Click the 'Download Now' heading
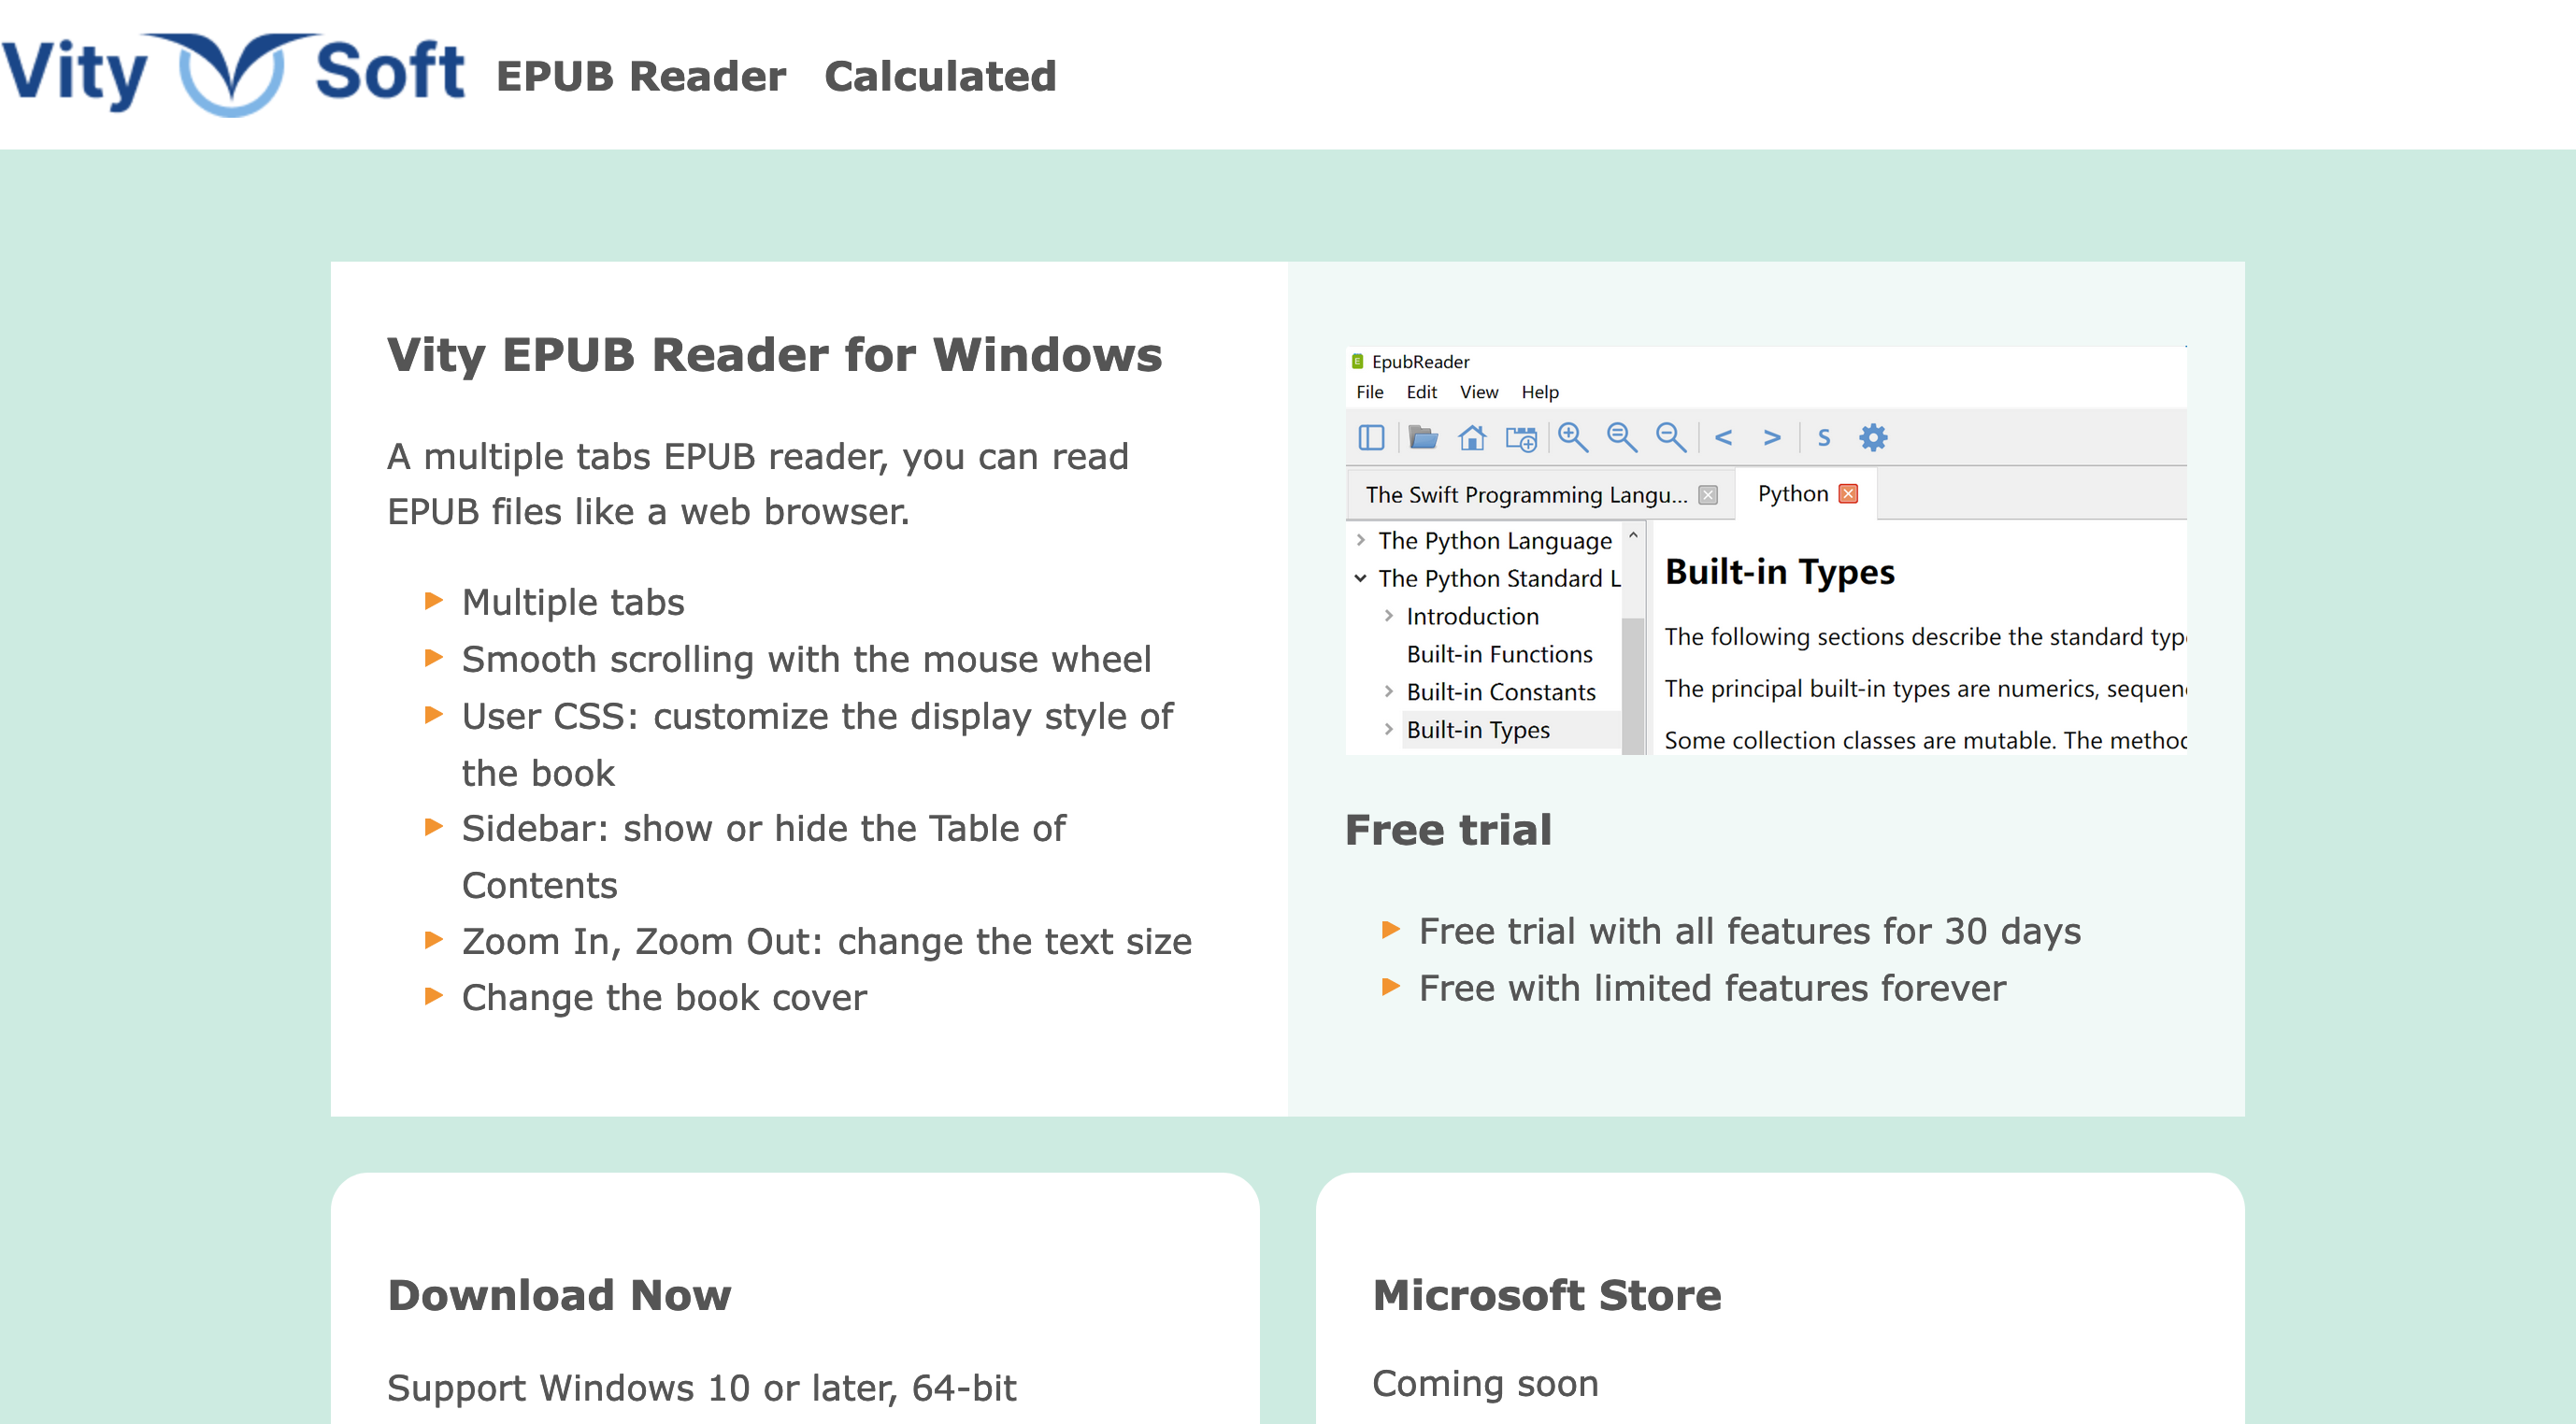The image size is (2576, 1424). [x=559, y=1295]
